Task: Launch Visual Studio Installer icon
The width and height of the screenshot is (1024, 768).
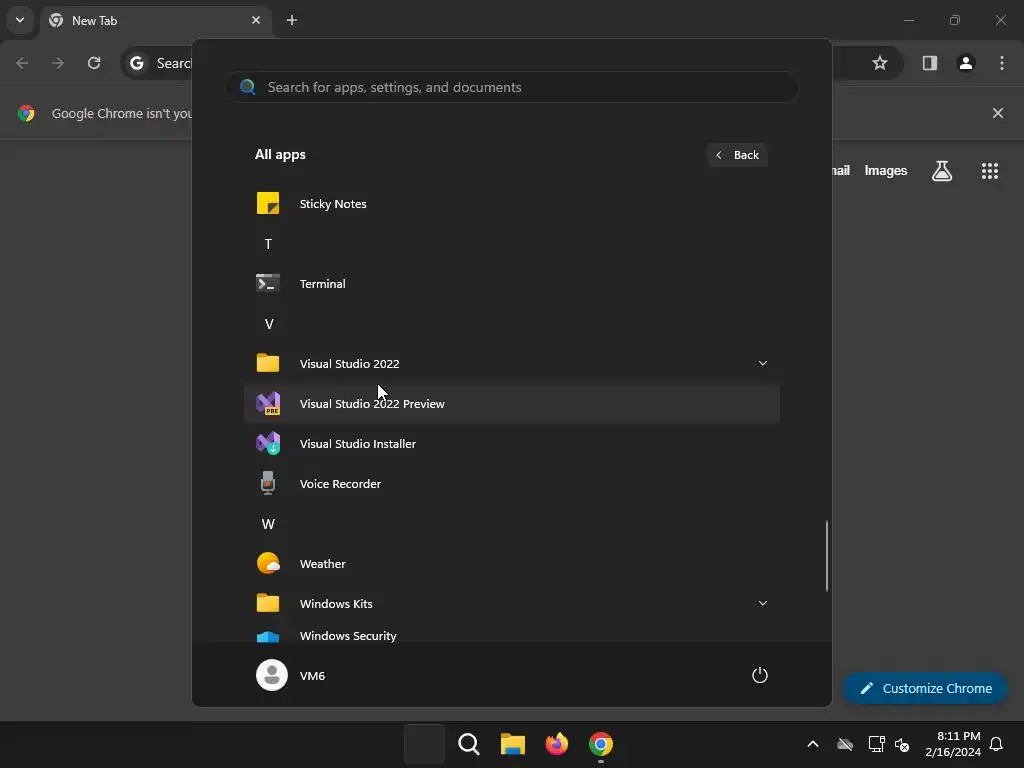Action: coord(268,443)
